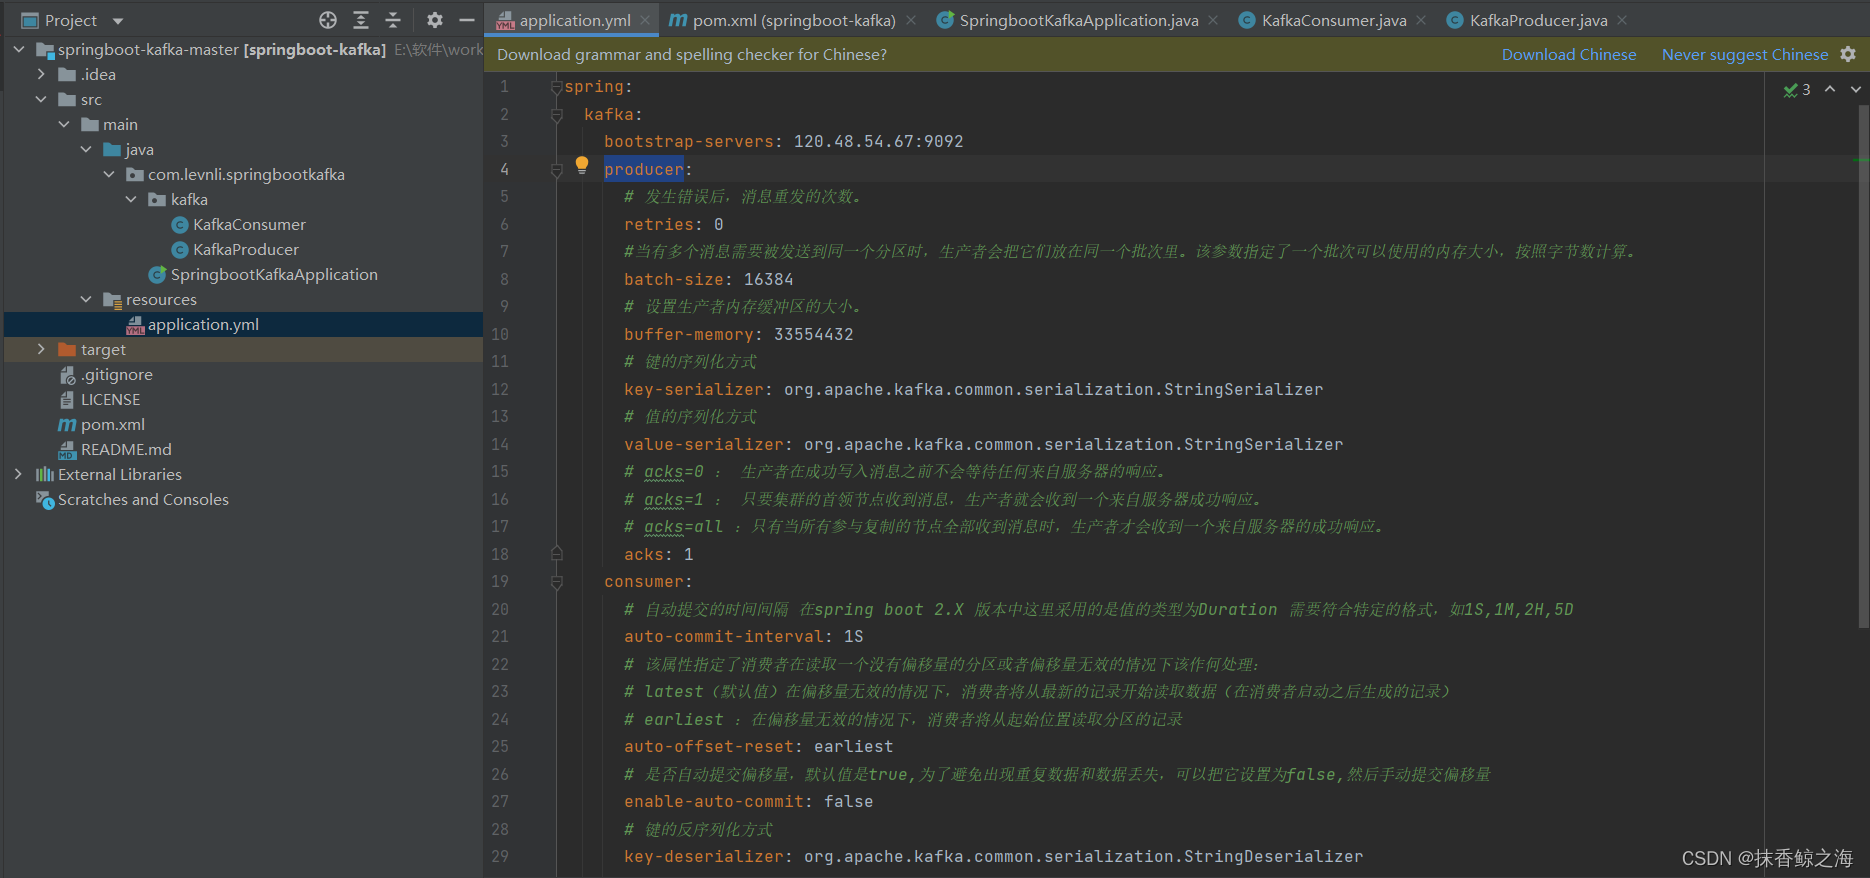The image size is (1870, 878).
Task: Click line number 12 in gutter
Action: (x=500, y=389)
